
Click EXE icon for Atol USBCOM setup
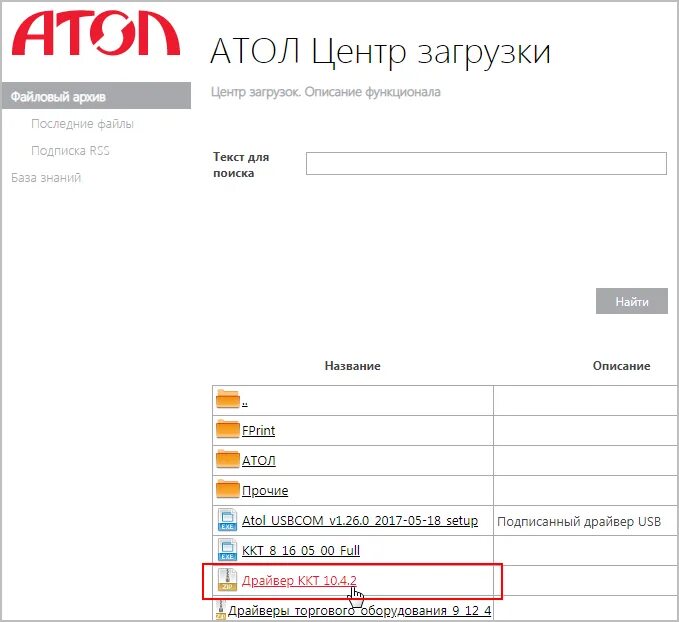point(227,520)
